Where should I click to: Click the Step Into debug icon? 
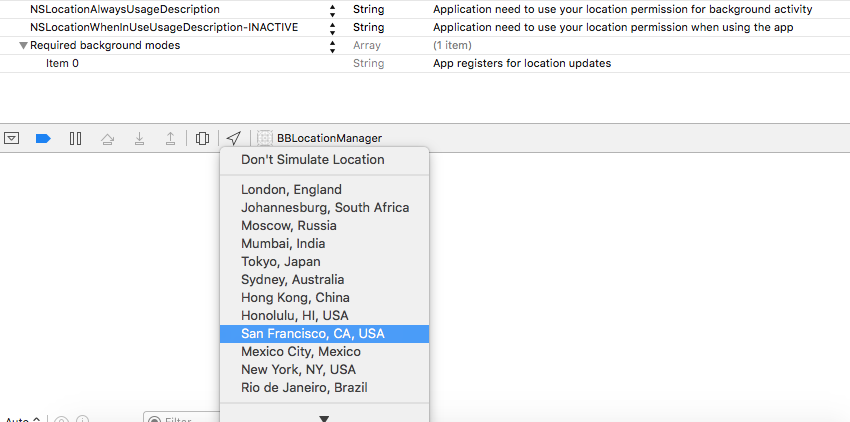coord(139,138)
